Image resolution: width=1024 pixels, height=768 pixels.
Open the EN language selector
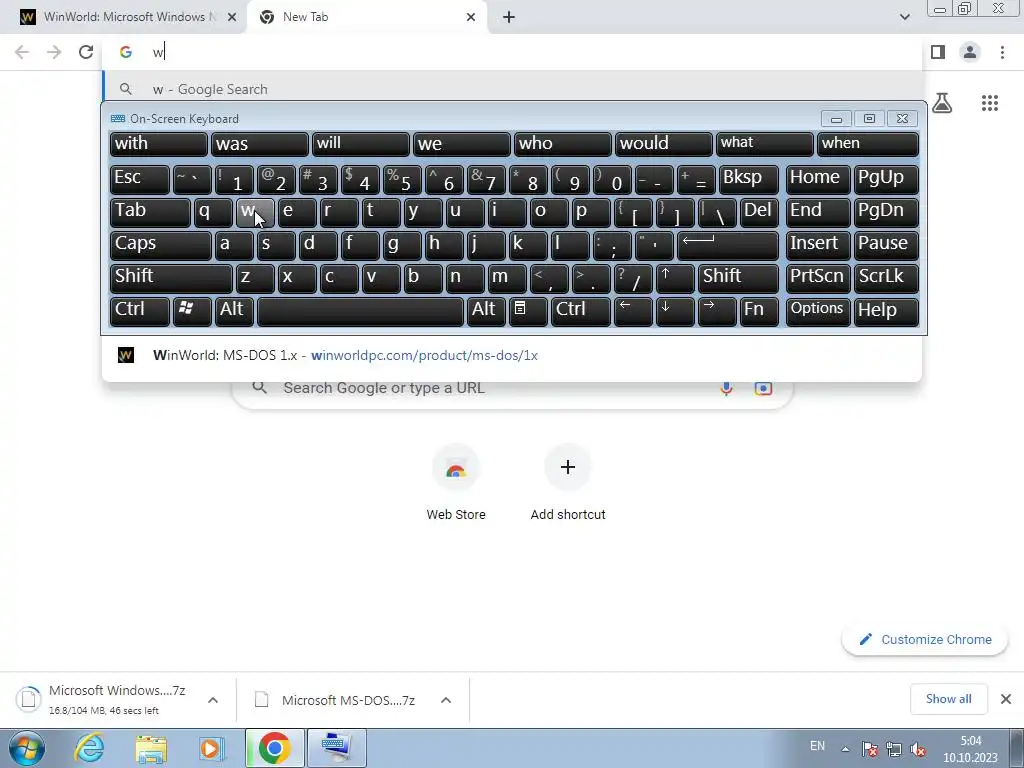click(817, 746)
